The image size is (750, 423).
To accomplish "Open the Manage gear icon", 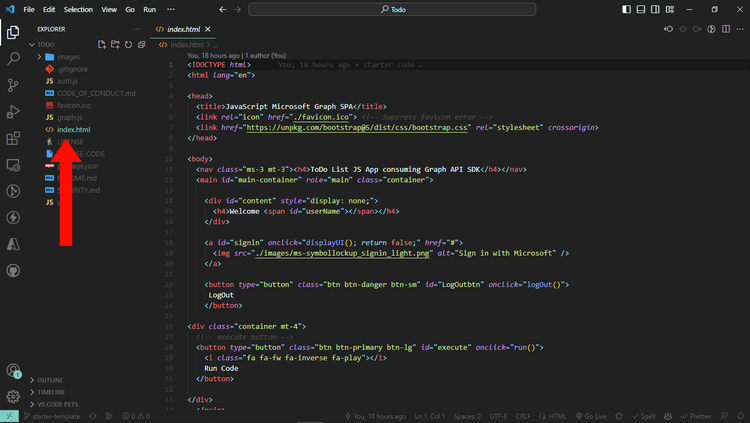I will [13, 396].
